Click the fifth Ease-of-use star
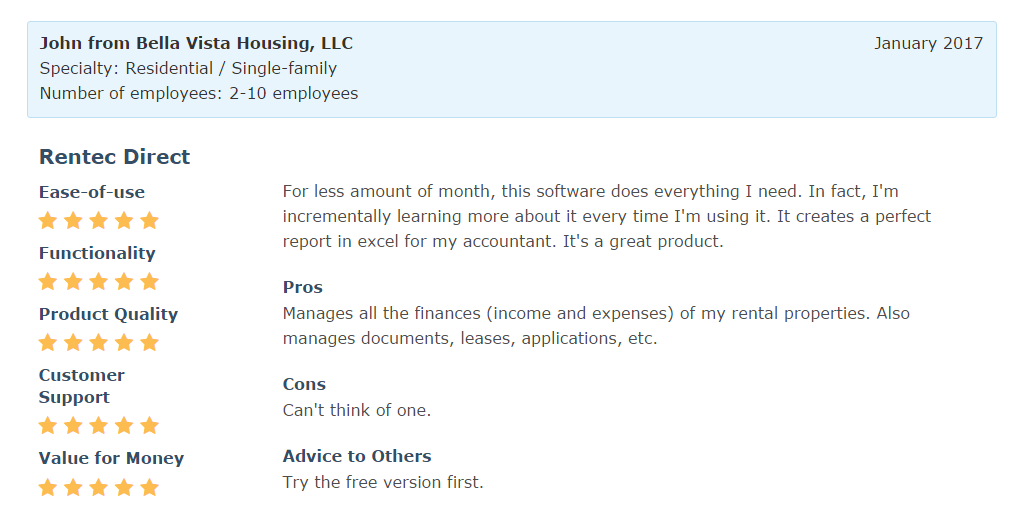Viewport: 1020px width, 518px height. (x=149, y=220)
